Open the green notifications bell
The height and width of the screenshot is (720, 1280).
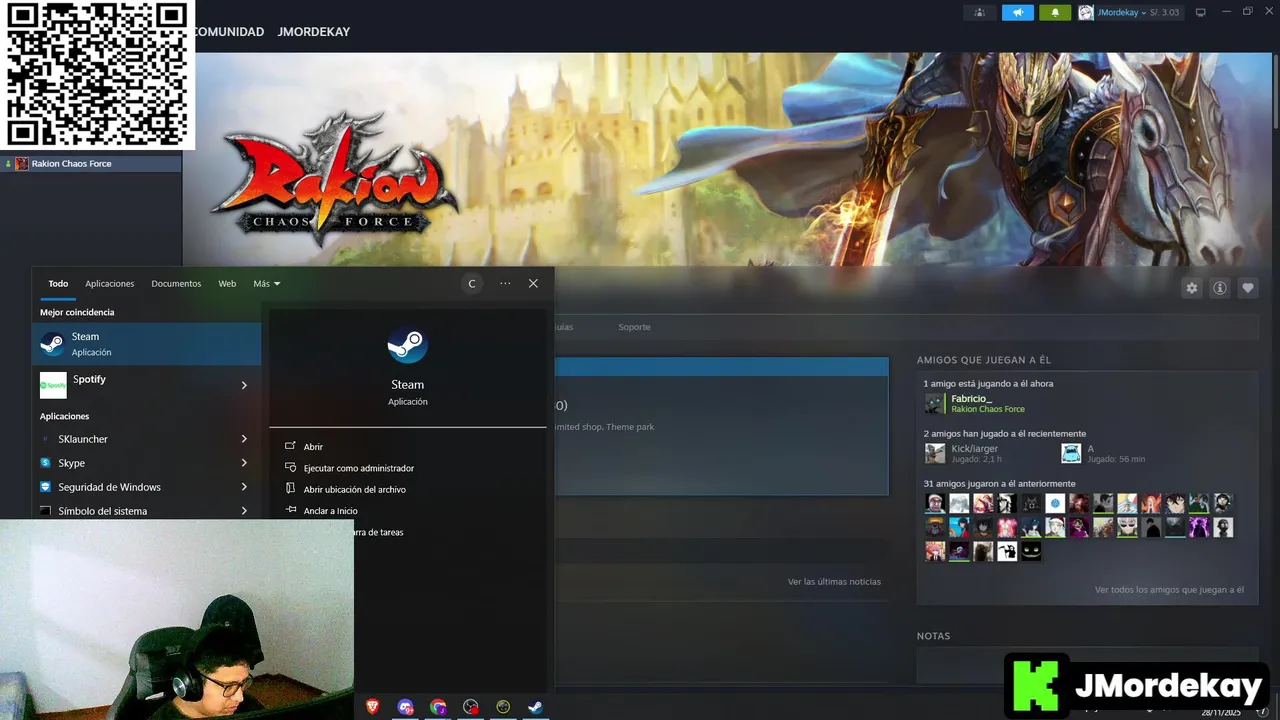click(x=1055, y=12)
